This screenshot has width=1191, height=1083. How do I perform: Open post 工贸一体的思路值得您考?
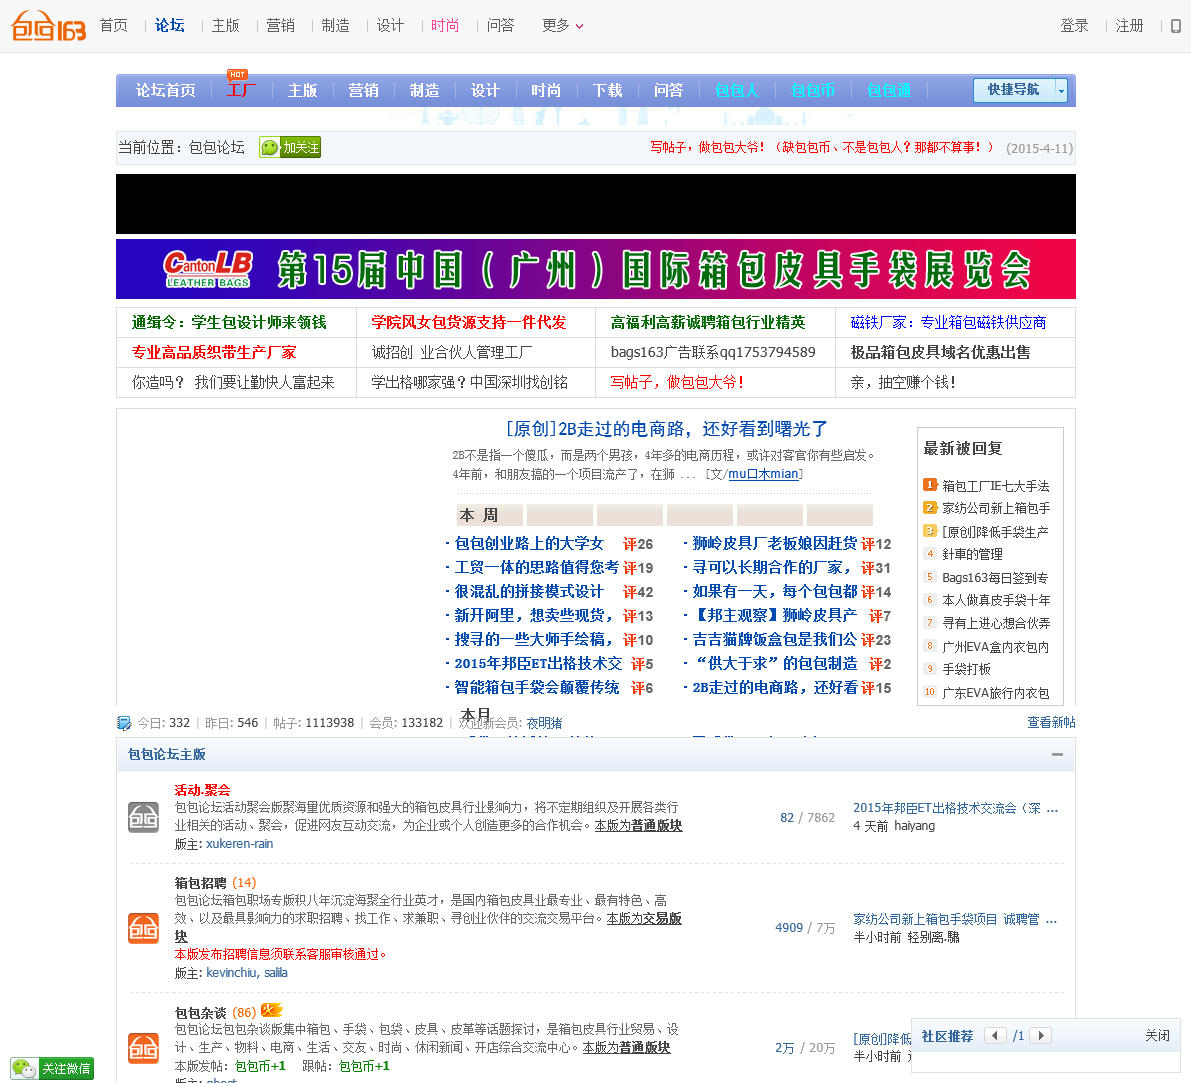click(536, 567)
